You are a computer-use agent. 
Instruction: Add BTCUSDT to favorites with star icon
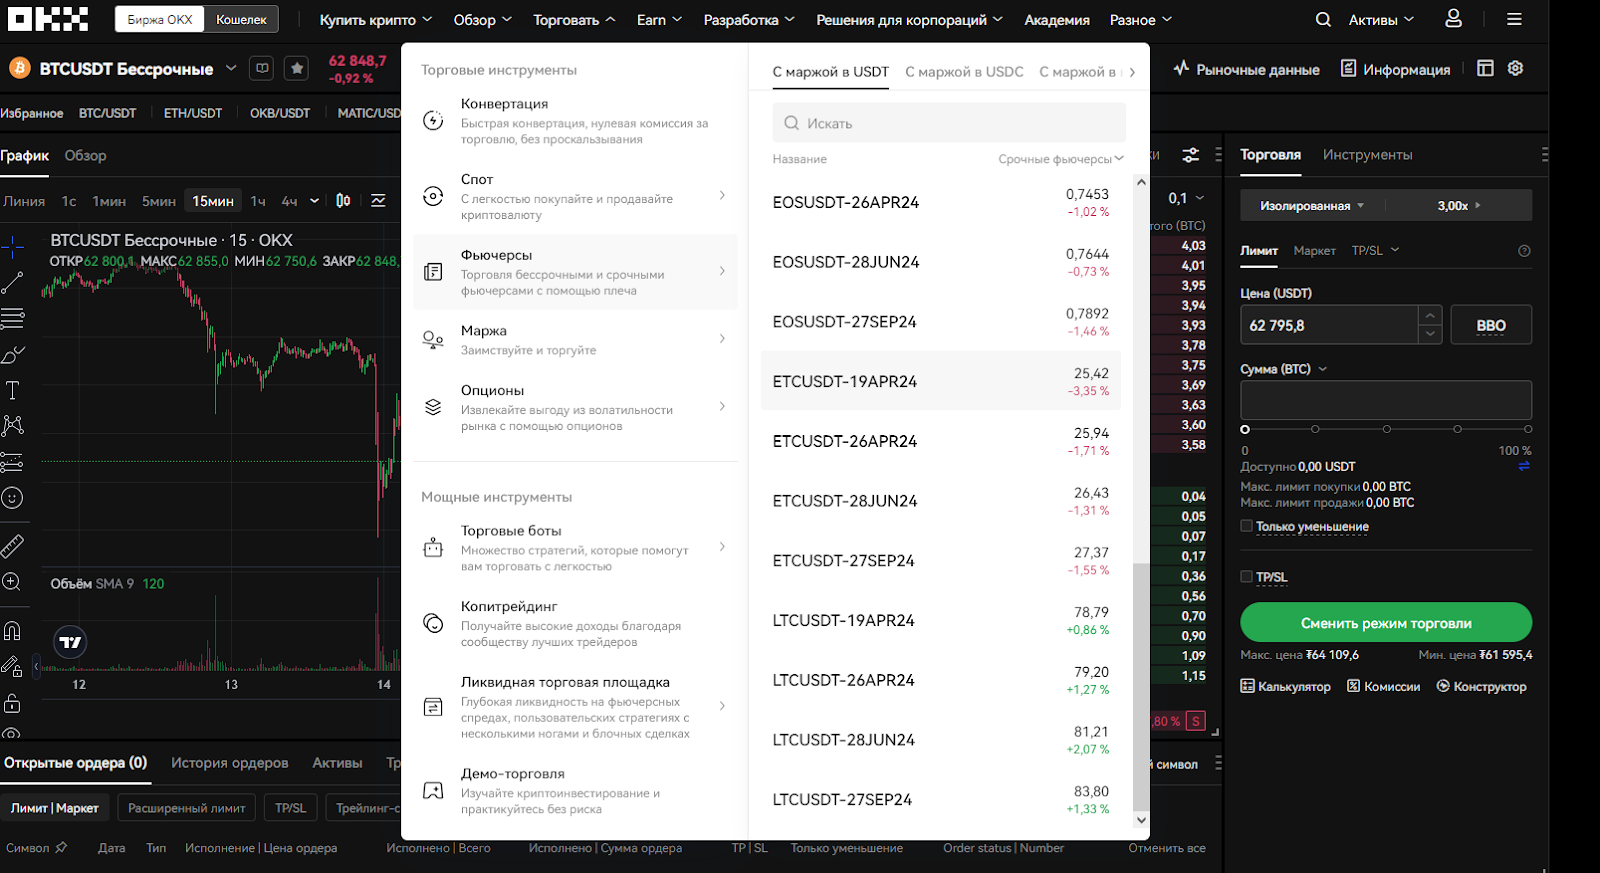[297, 68]
